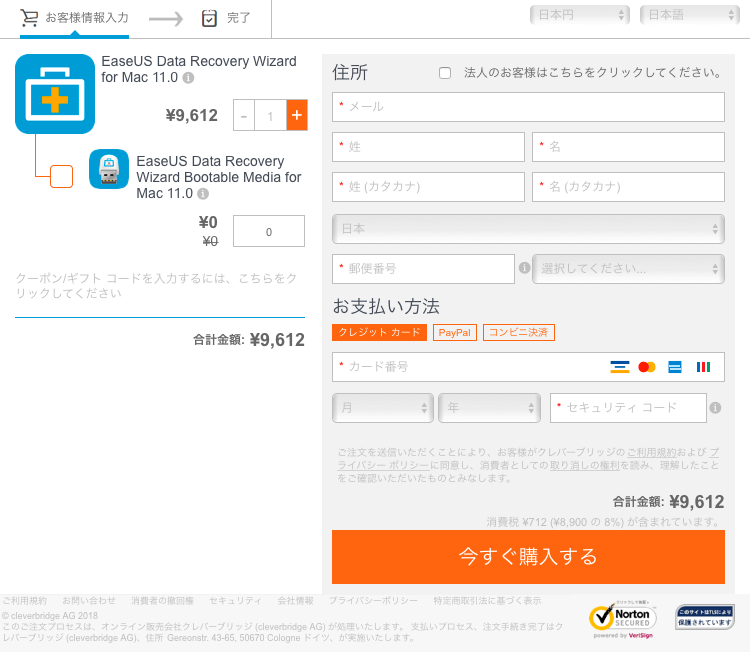Tick the corporate customer (法人) checkbox

(x=445, y=73)
